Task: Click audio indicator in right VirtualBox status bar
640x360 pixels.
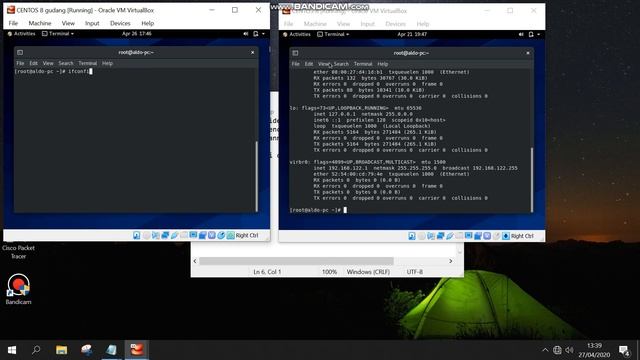Action: [x=431, y=236]
